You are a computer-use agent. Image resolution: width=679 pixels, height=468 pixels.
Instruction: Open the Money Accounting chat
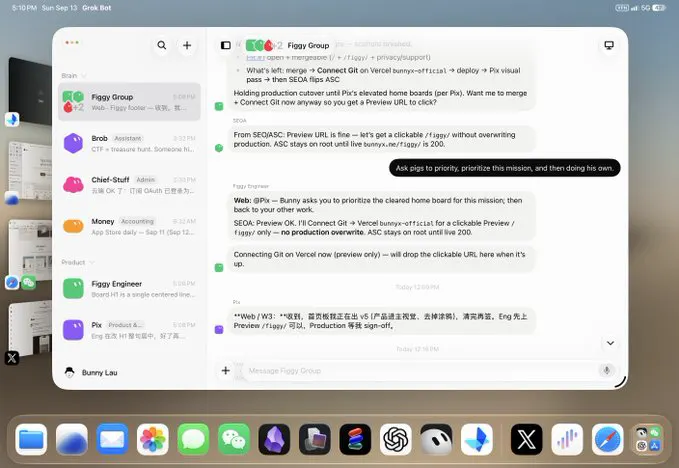(129, 226)
